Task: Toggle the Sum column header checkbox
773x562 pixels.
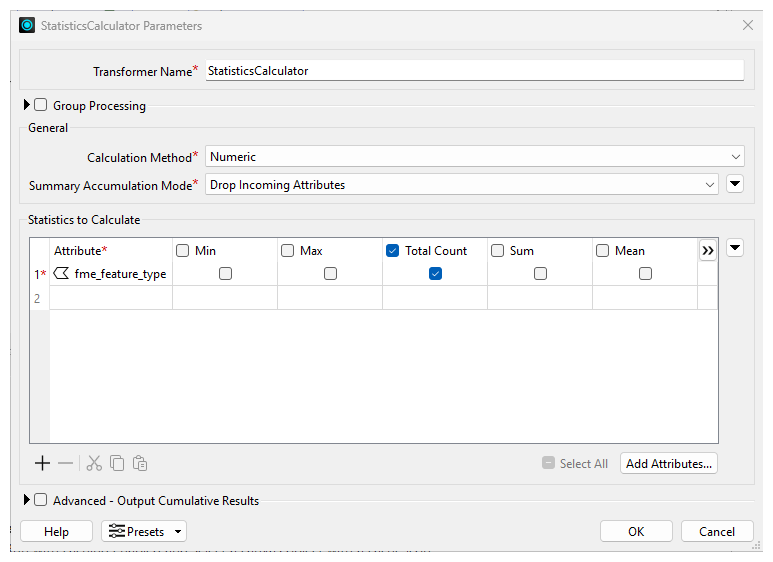Action: [x=497, y=250]
